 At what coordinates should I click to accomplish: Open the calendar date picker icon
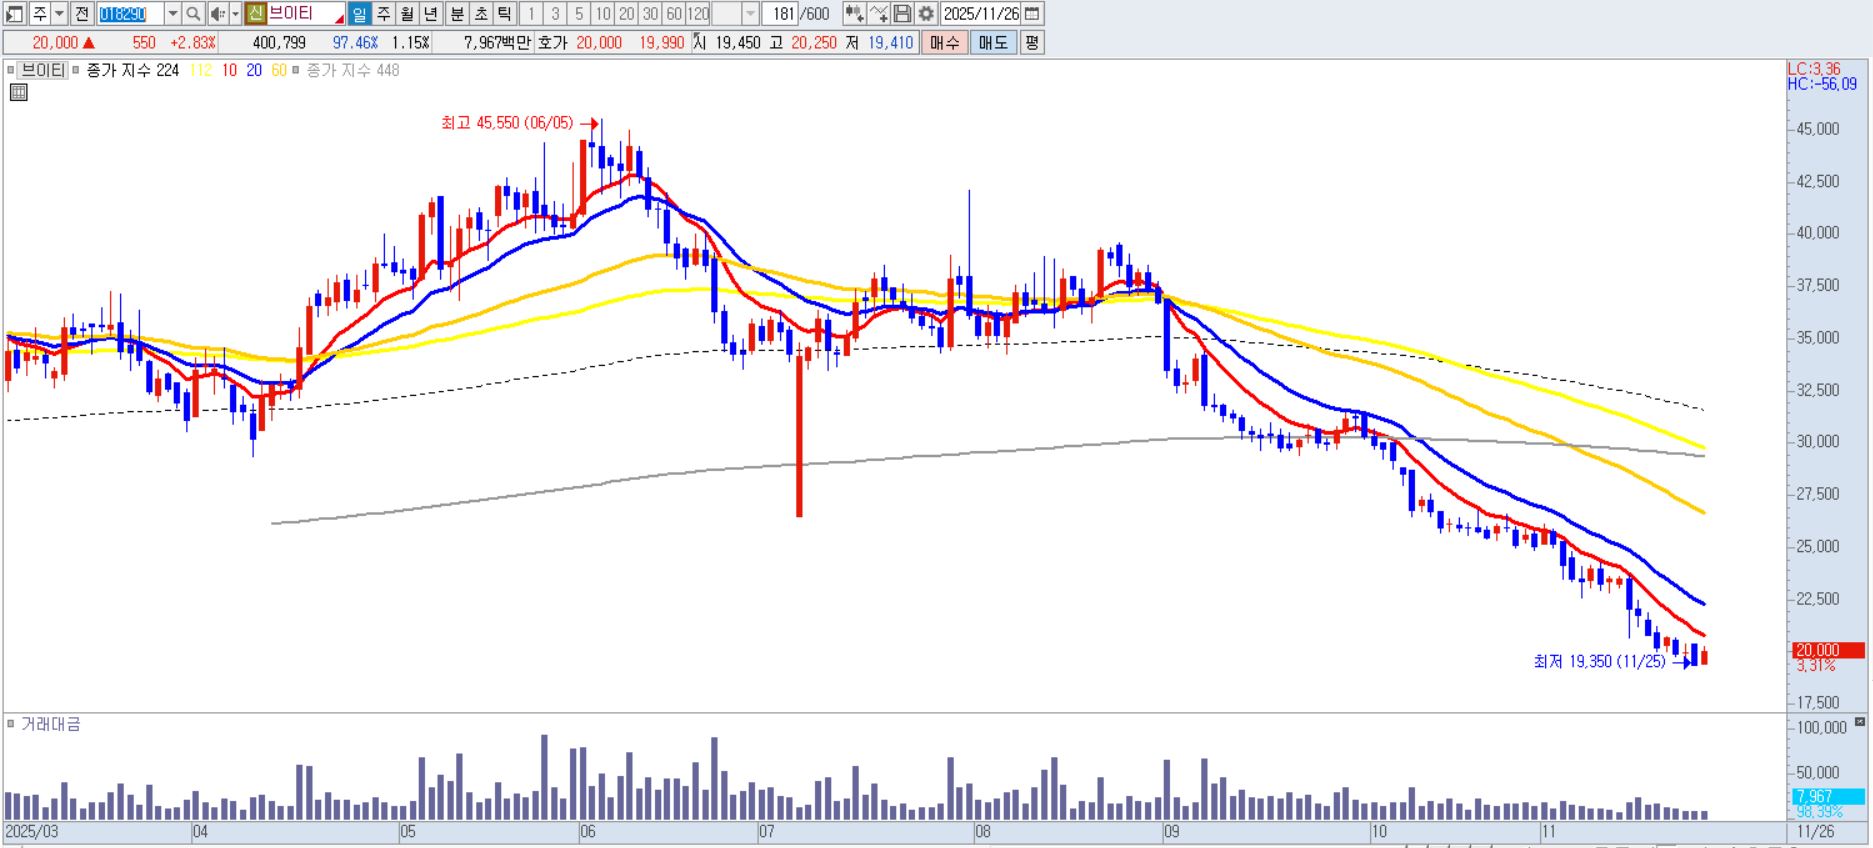1033,14
